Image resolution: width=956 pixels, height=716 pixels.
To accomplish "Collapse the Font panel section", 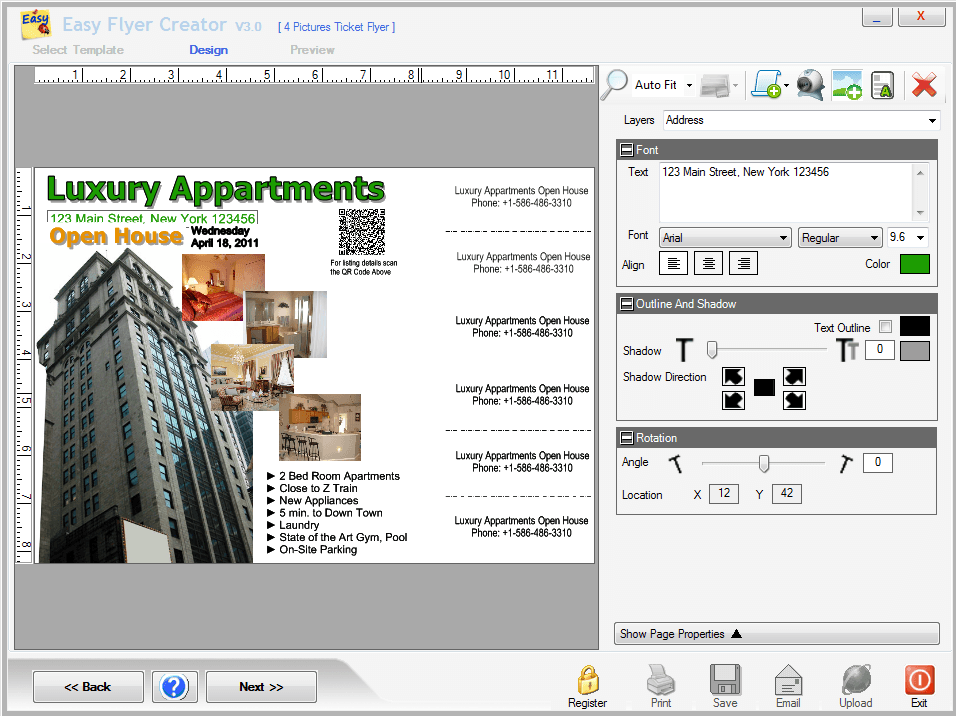I will click(x=626, y=149).
